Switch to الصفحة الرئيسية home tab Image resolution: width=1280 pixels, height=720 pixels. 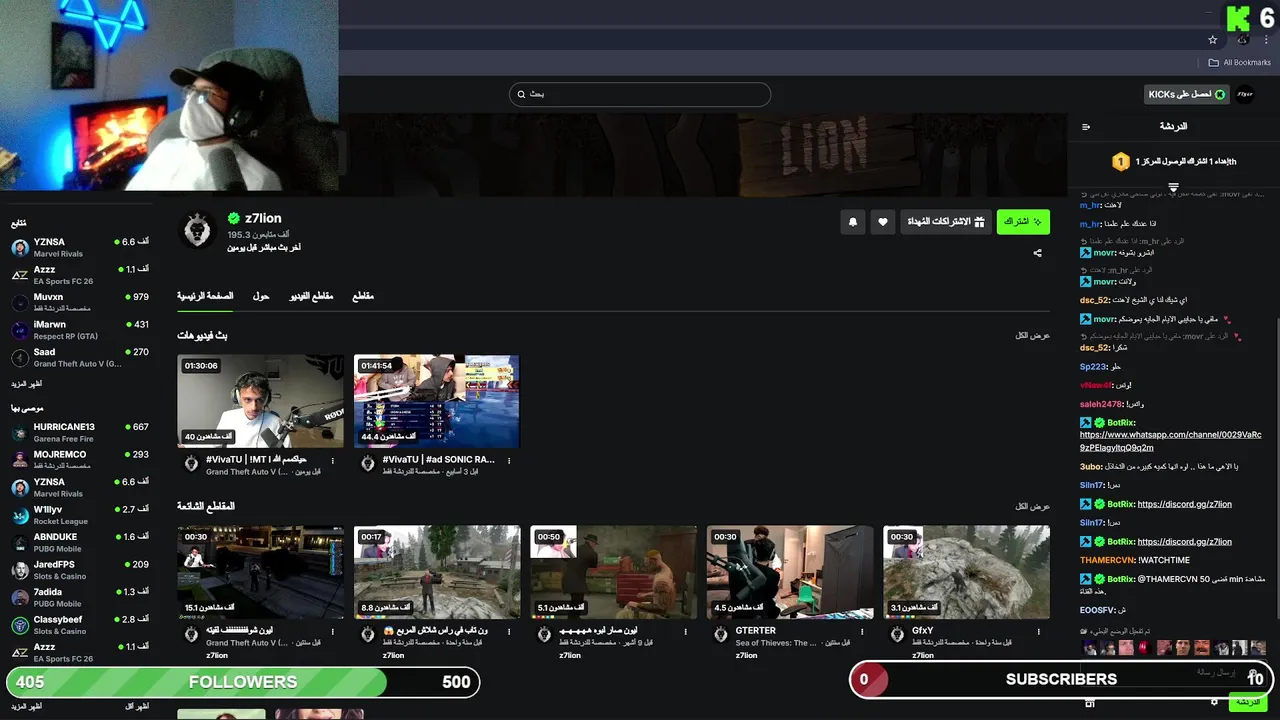pos(205,296)
